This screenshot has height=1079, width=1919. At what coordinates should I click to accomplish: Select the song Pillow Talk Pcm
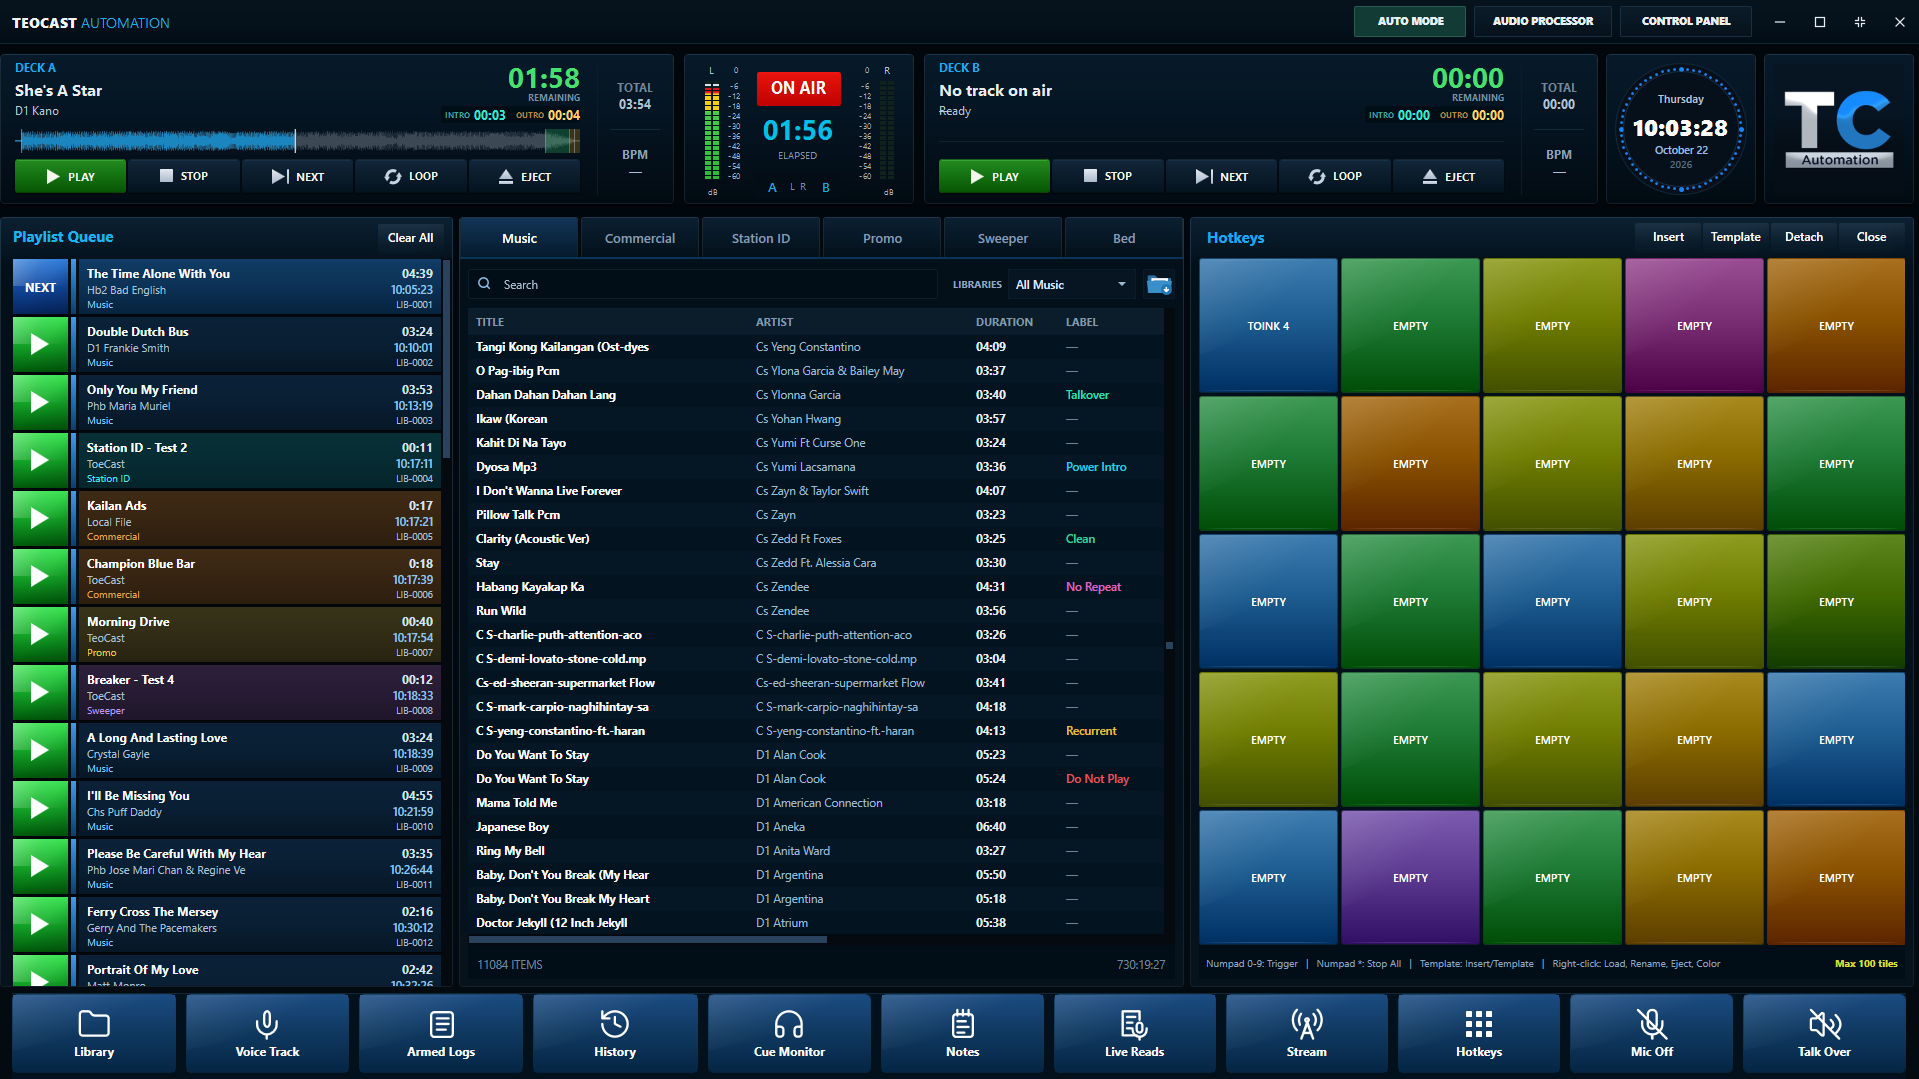point(815,515)
